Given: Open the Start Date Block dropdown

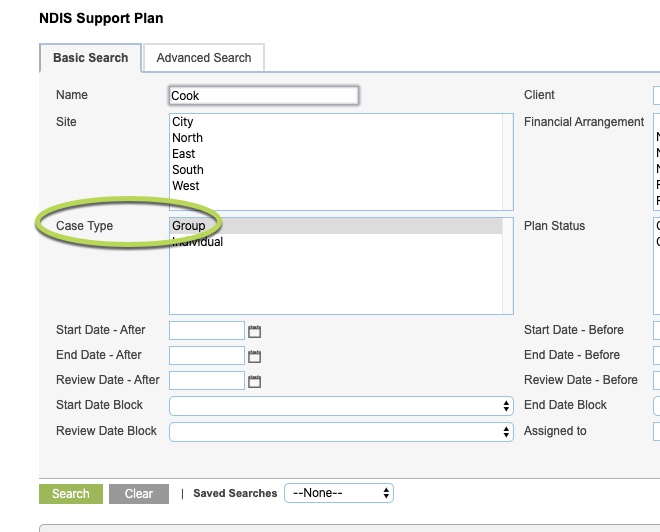Looking at the screenshot, I should 341,406.
